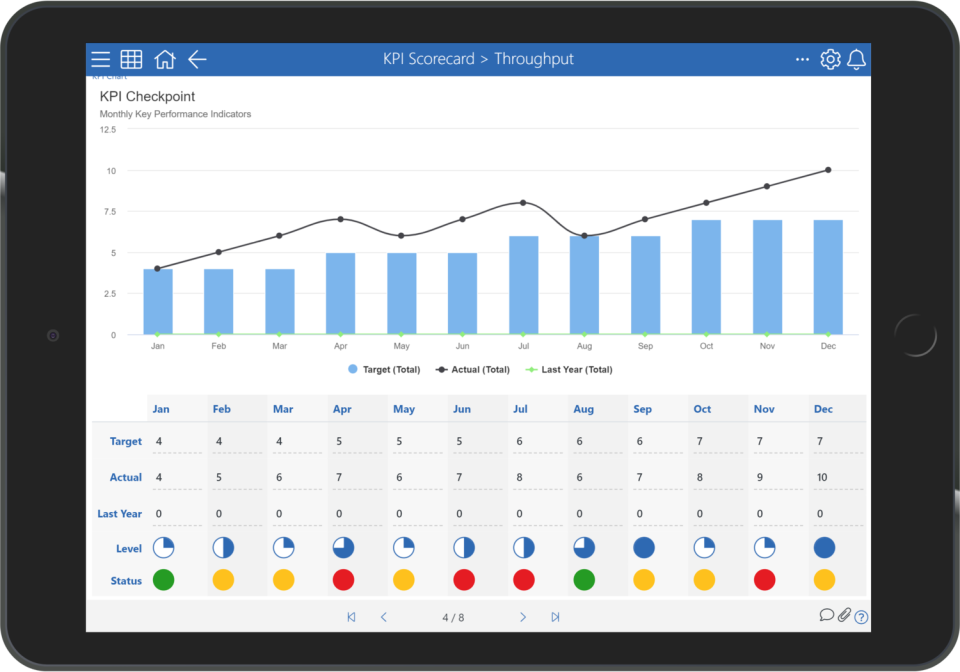
Task: Open the more options ellipsis menu
Action: coord(802,59)
